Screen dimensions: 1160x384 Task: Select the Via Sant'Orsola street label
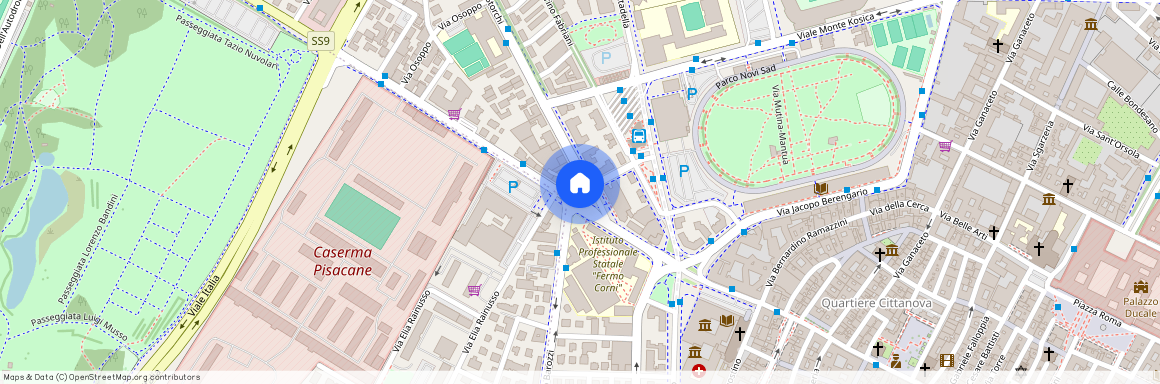click(x=1110, y=140)
